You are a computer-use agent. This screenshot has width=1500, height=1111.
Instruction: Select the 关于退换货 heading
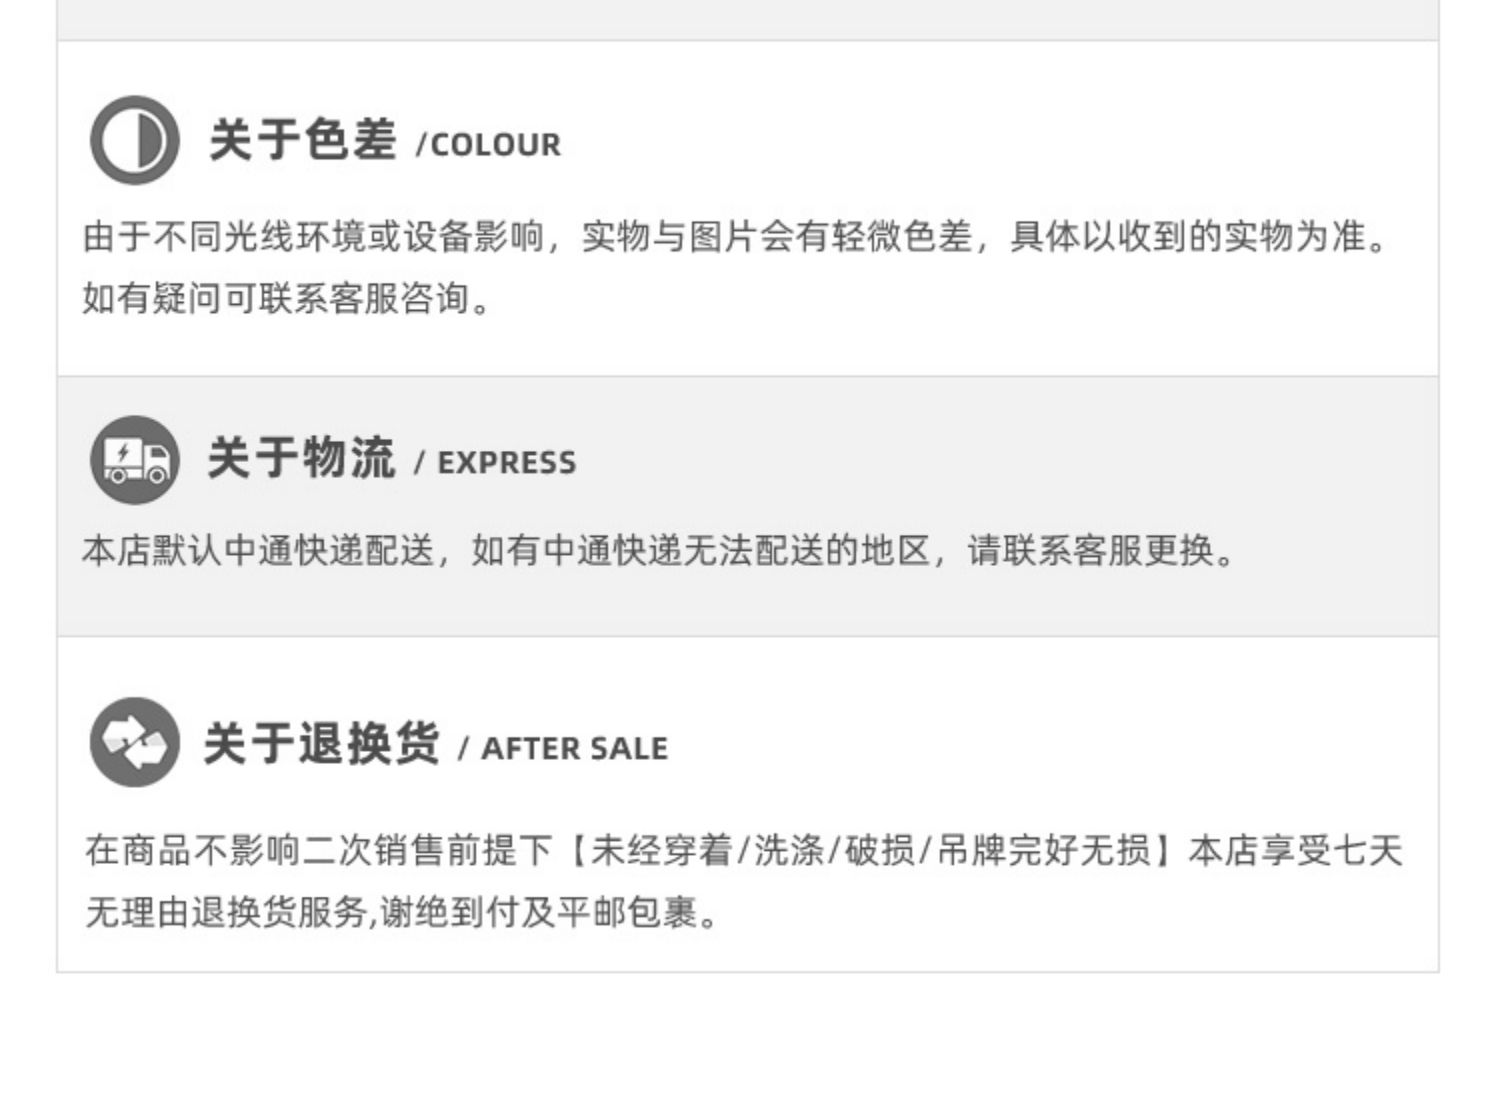tap(322, 743)
